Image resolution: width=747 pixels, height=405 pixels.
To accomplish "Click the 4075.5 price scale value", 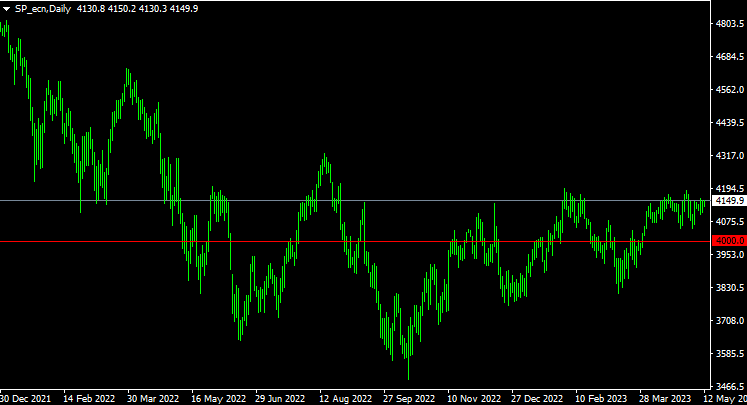I will point(729,222).
